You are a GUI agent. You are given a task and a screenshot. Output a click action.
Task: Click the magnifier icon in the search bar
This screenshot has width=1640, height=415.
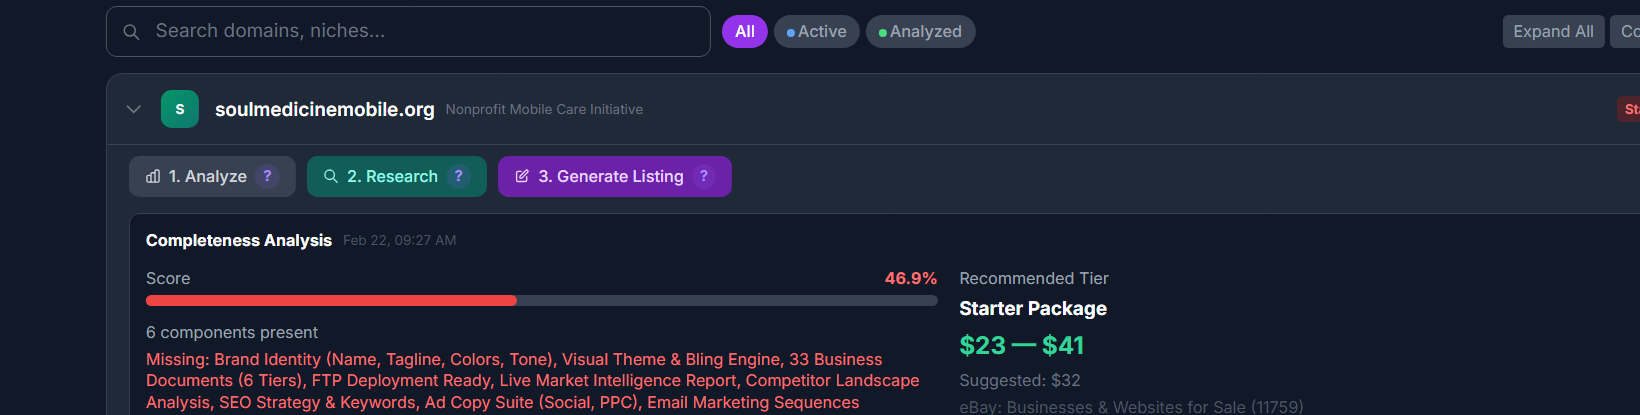tap(131, 32)
